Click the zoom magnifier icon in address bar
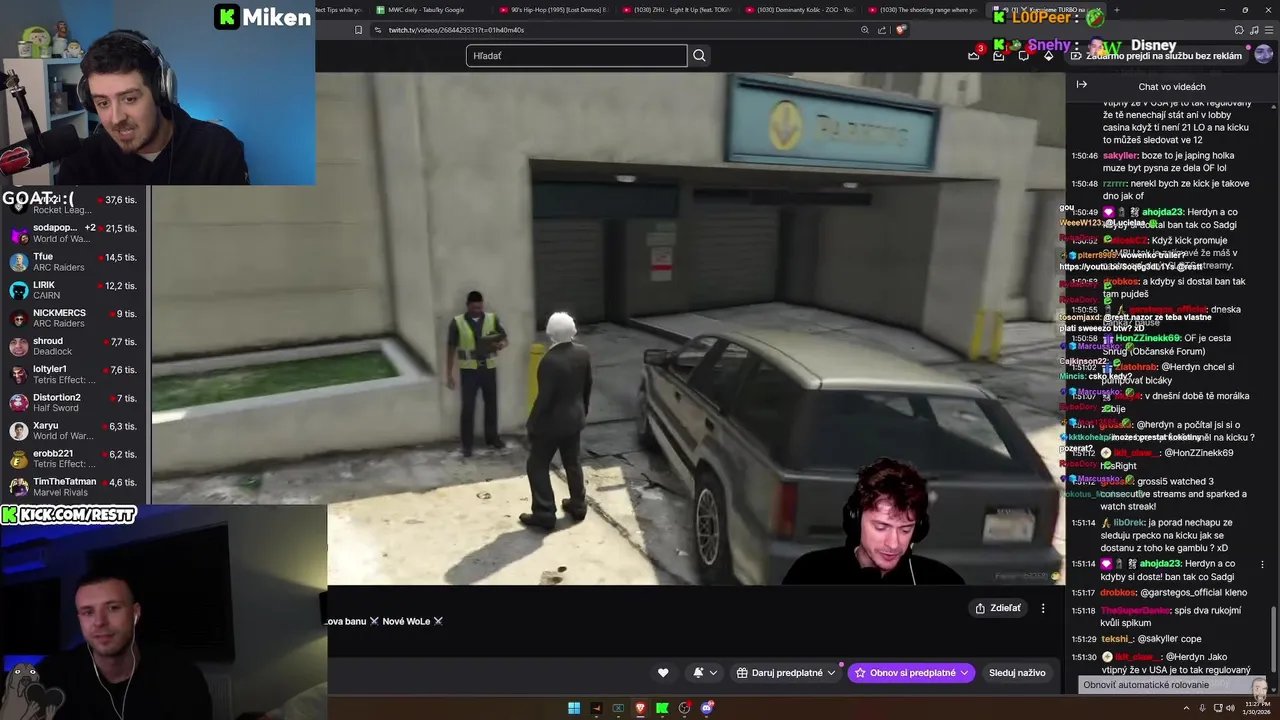The height and width of the screenshot is (720, 1280). [865, 30]
